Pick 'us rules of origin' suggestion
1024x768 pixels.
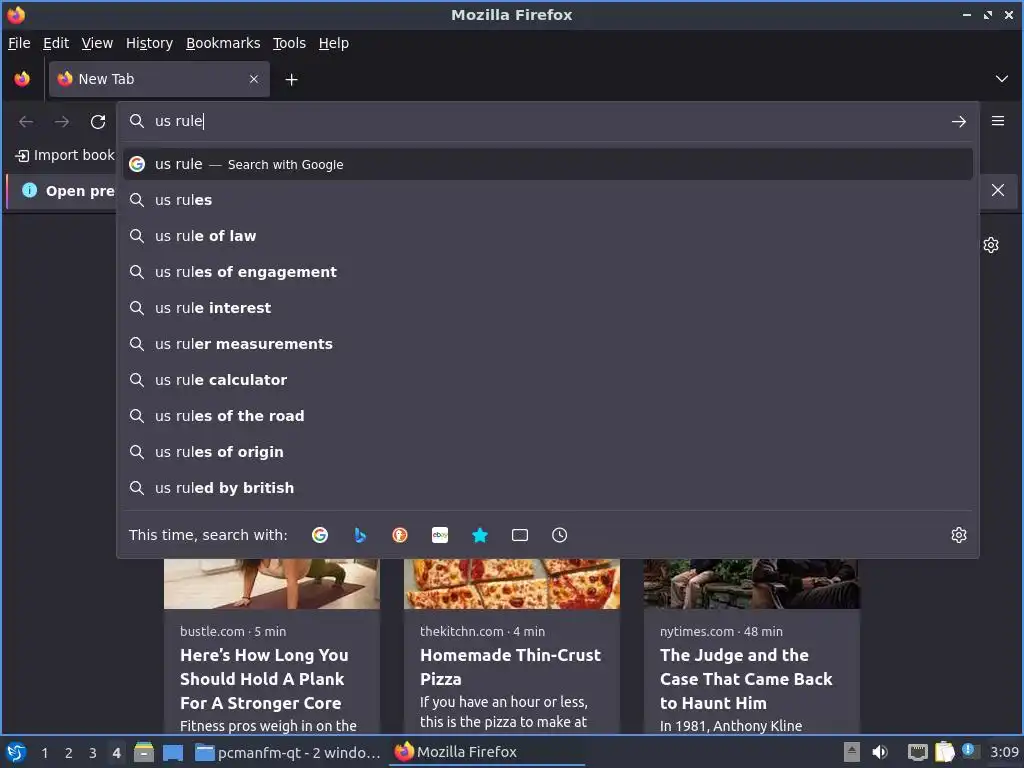click(x=547, y=451)
